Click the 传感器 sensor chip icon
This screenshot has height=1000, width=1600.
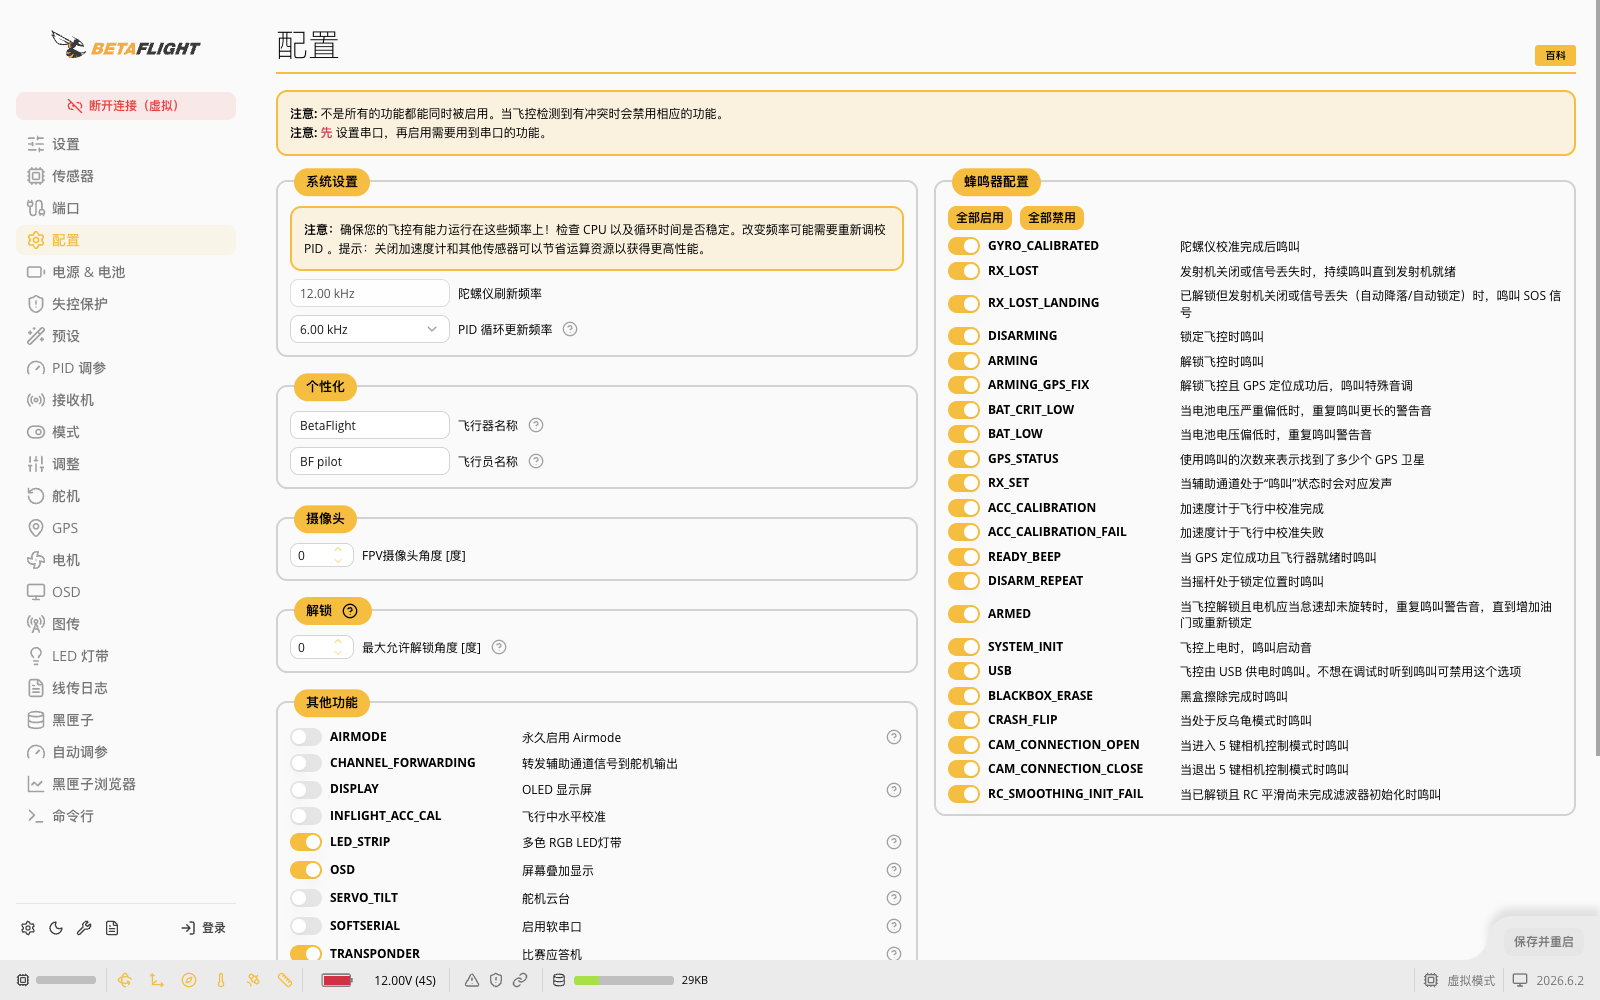(36, 176)
